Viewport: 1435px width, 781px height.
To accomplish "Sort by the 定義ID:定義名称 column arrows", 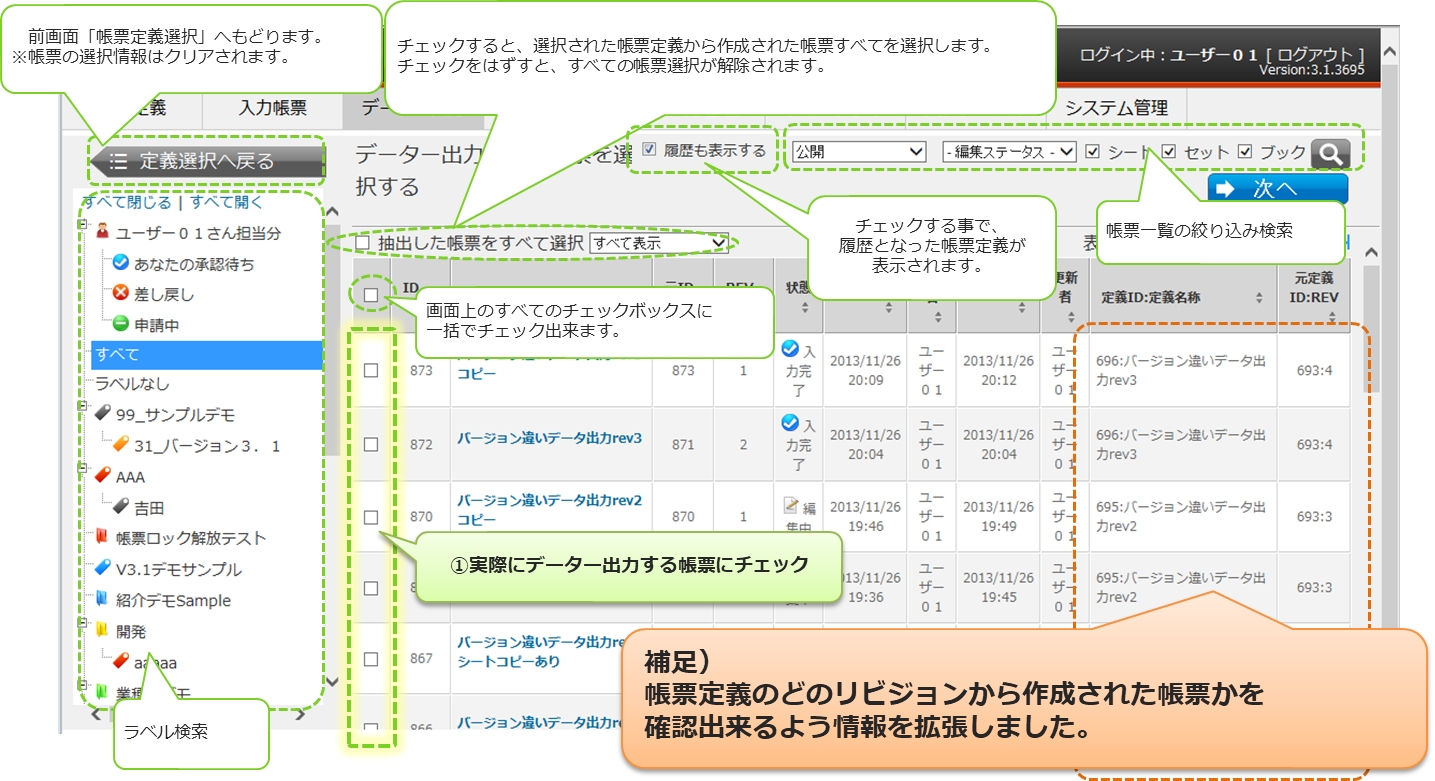I will (x=1259, y=298).
